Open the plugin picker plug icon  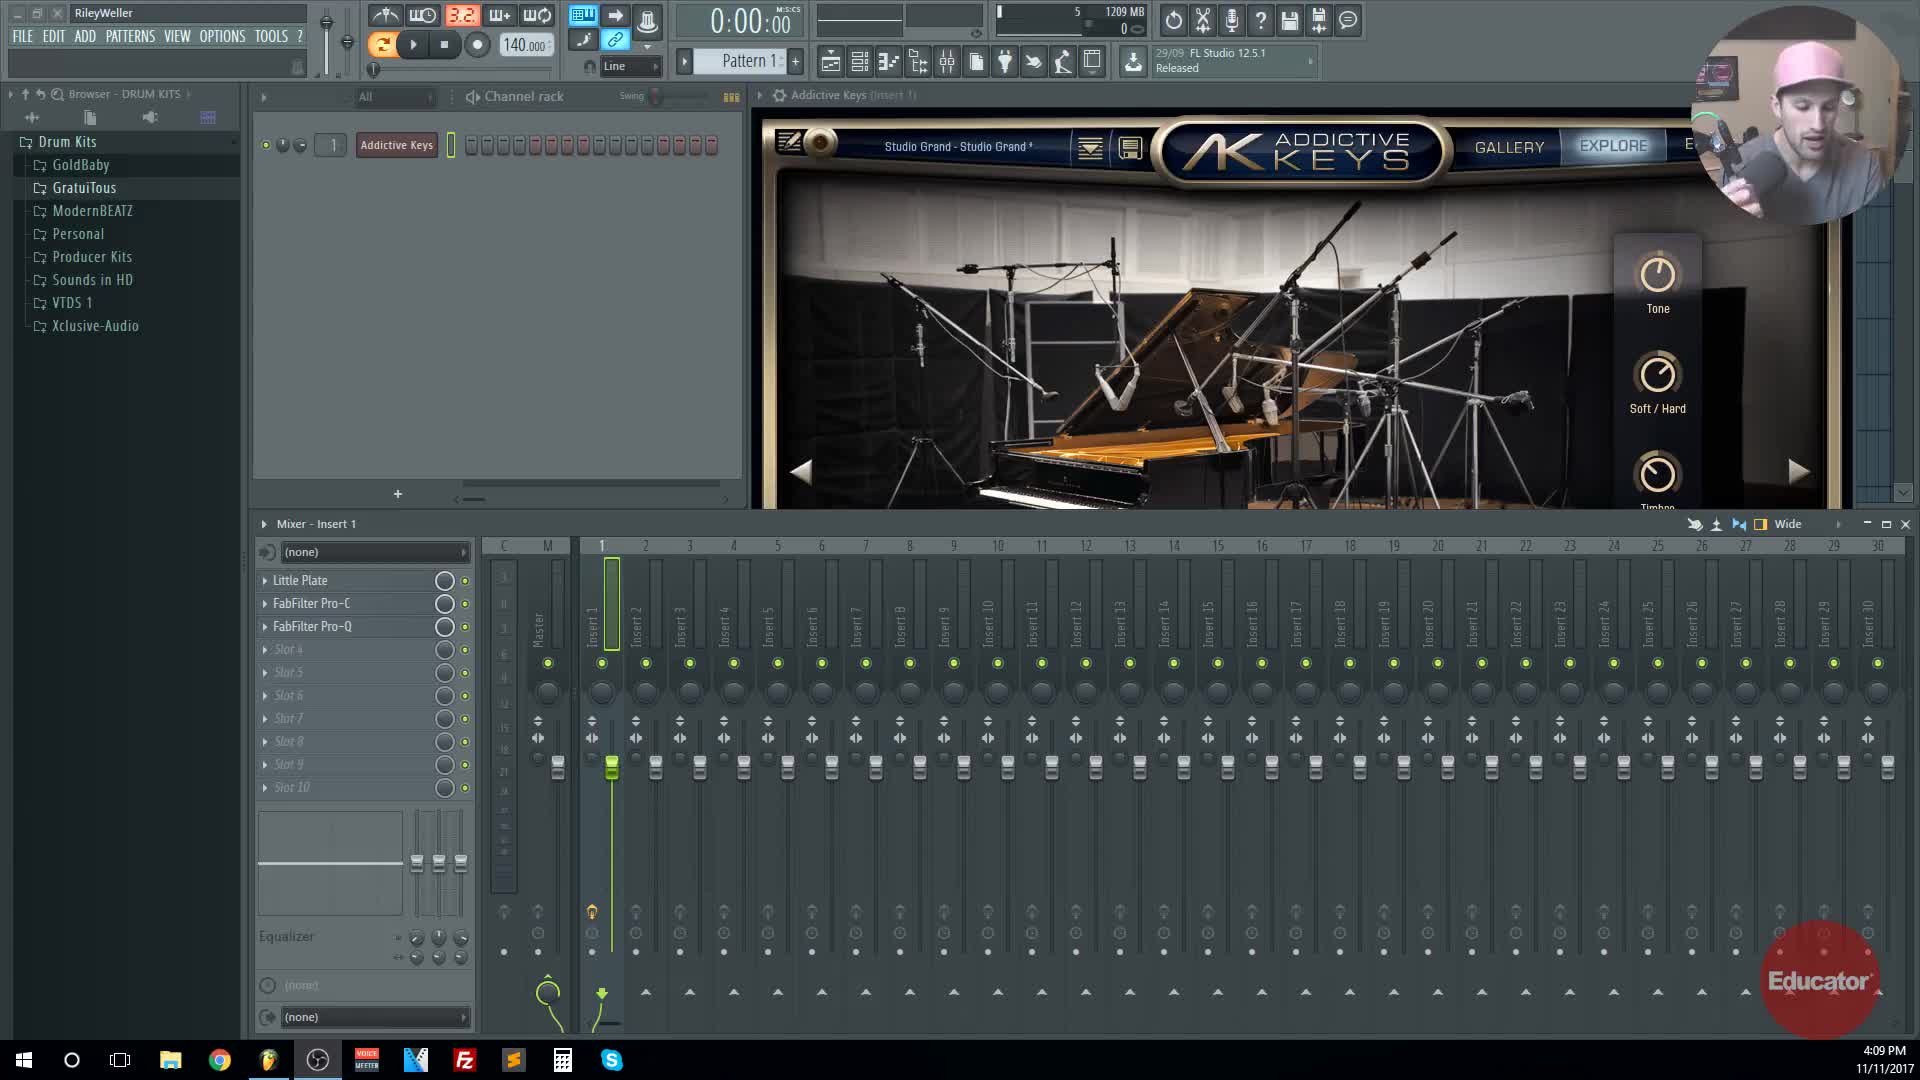pos(1005,62)
